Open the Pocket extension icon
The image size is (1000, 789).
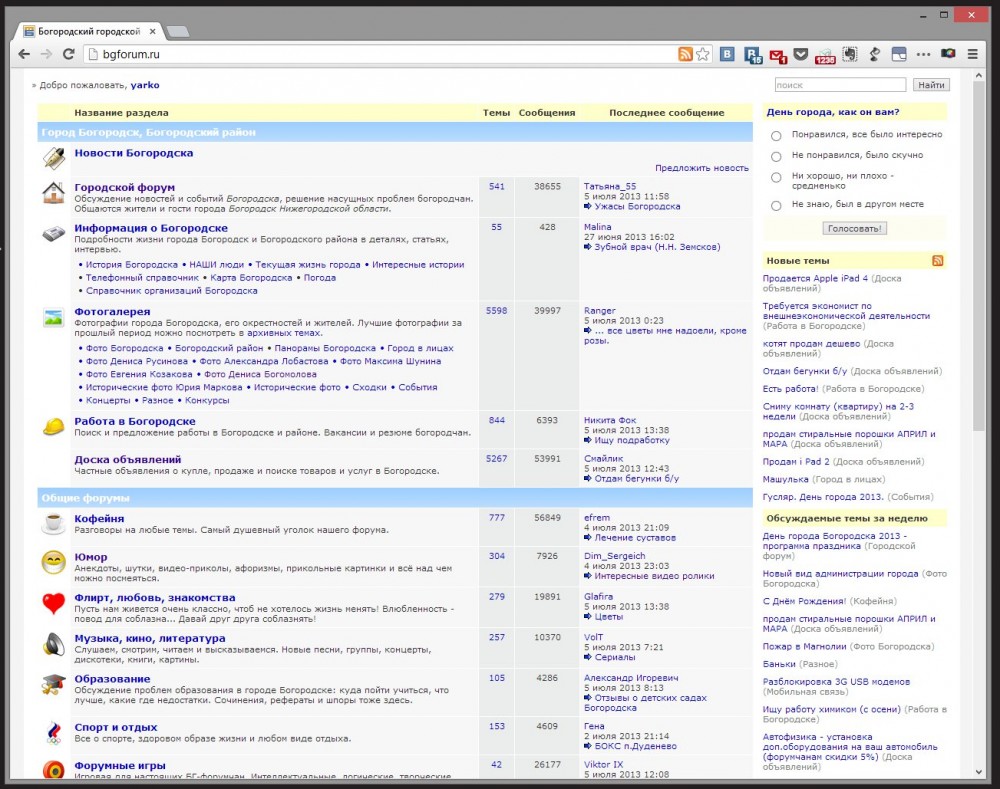(801, 54)
